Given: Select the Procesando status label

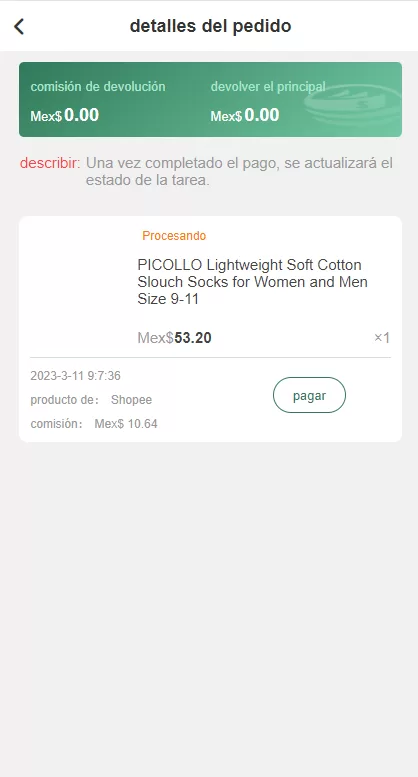Looking at the screenshot, I should (x=174, y=236).
